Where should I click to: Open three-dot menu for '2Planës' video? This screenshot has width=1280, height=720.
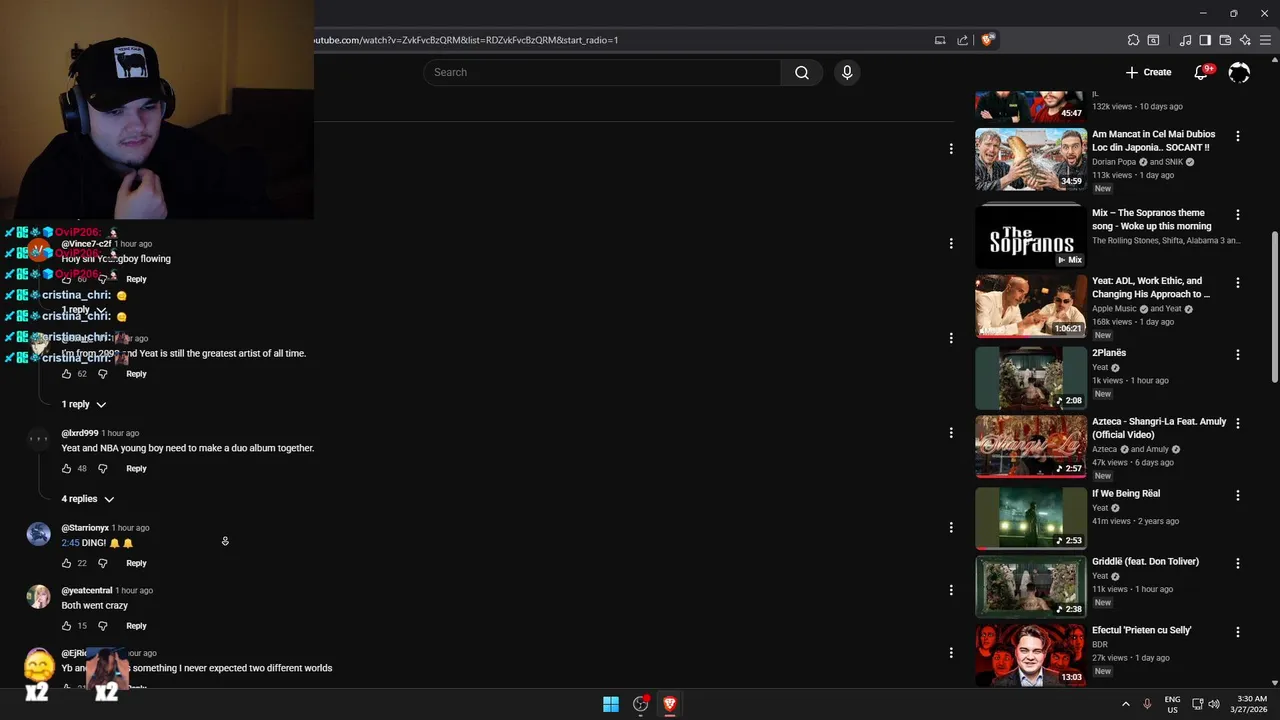click(x=1238, y=355)
